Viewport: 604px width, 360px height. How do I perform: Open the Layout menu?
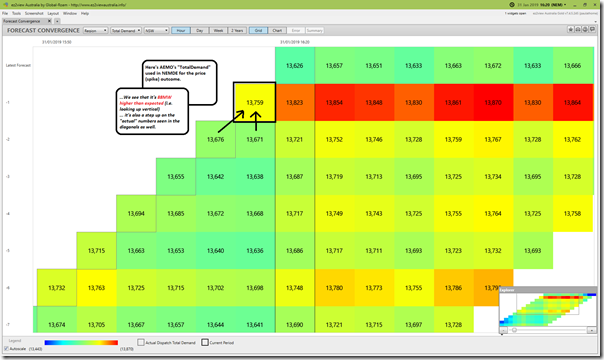coord(53,13)
